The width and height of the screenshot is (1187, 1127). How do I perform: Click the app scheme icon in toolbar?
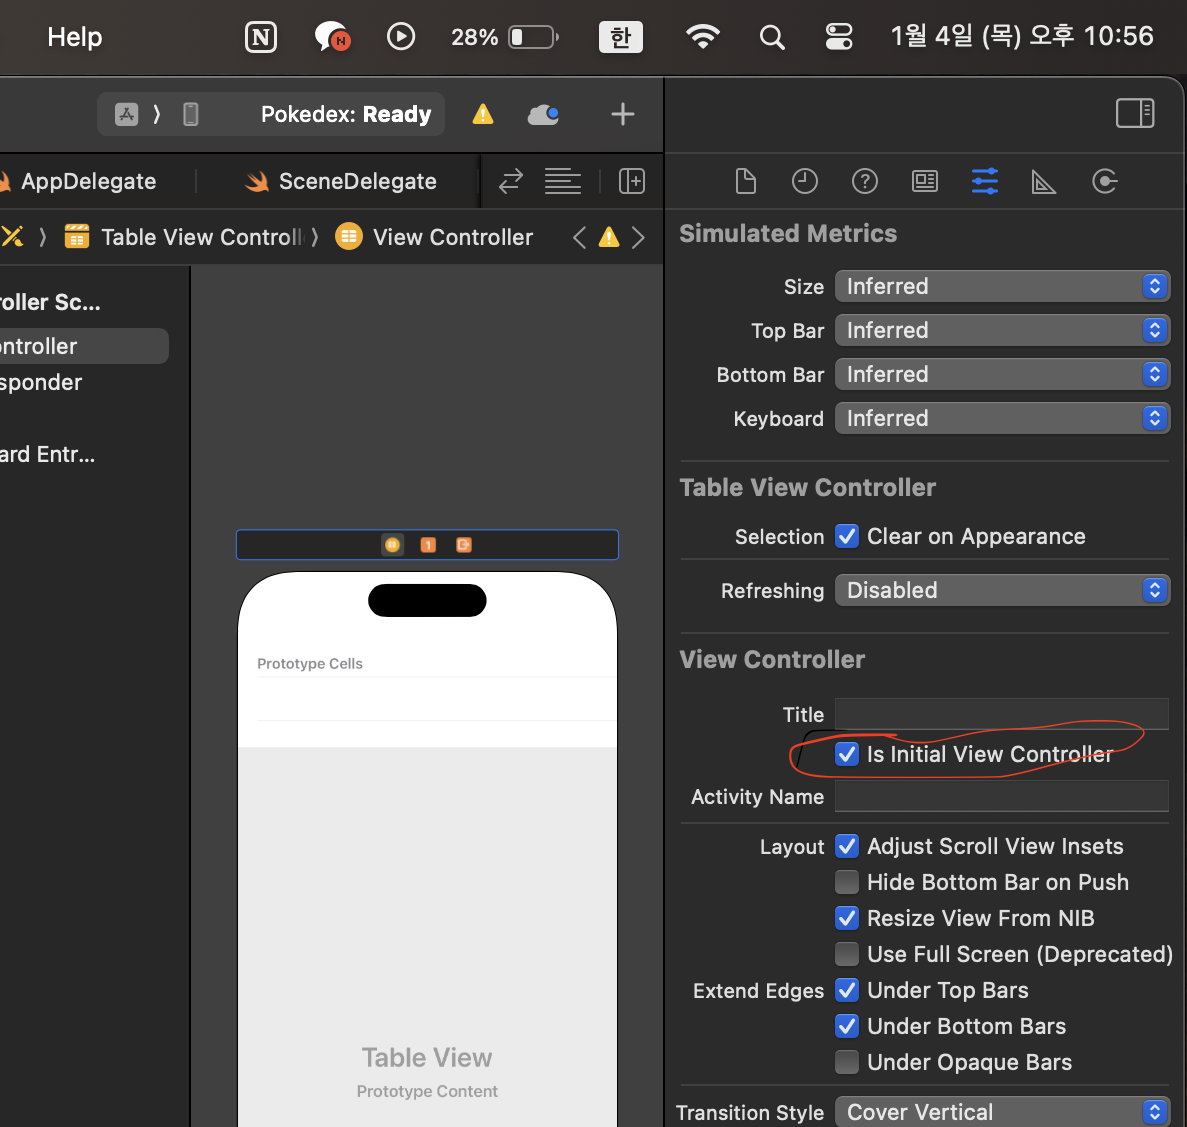[126, 114]
